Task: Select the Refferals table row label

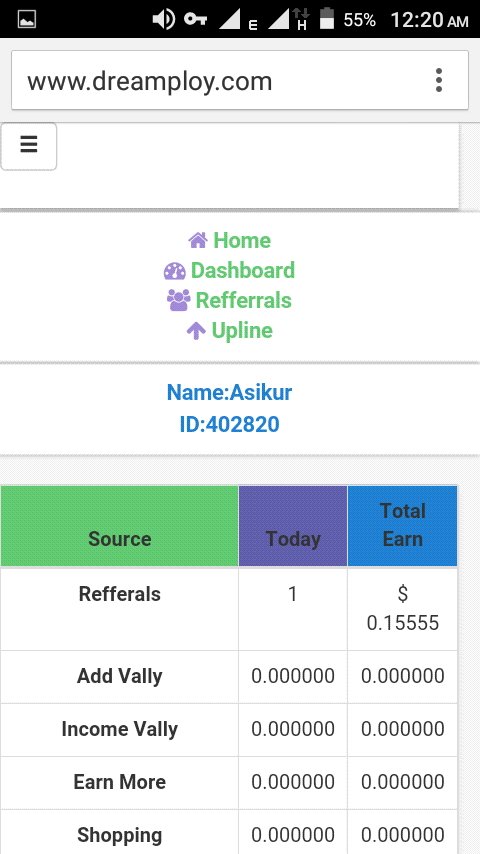Action: [x=119, y=594]
